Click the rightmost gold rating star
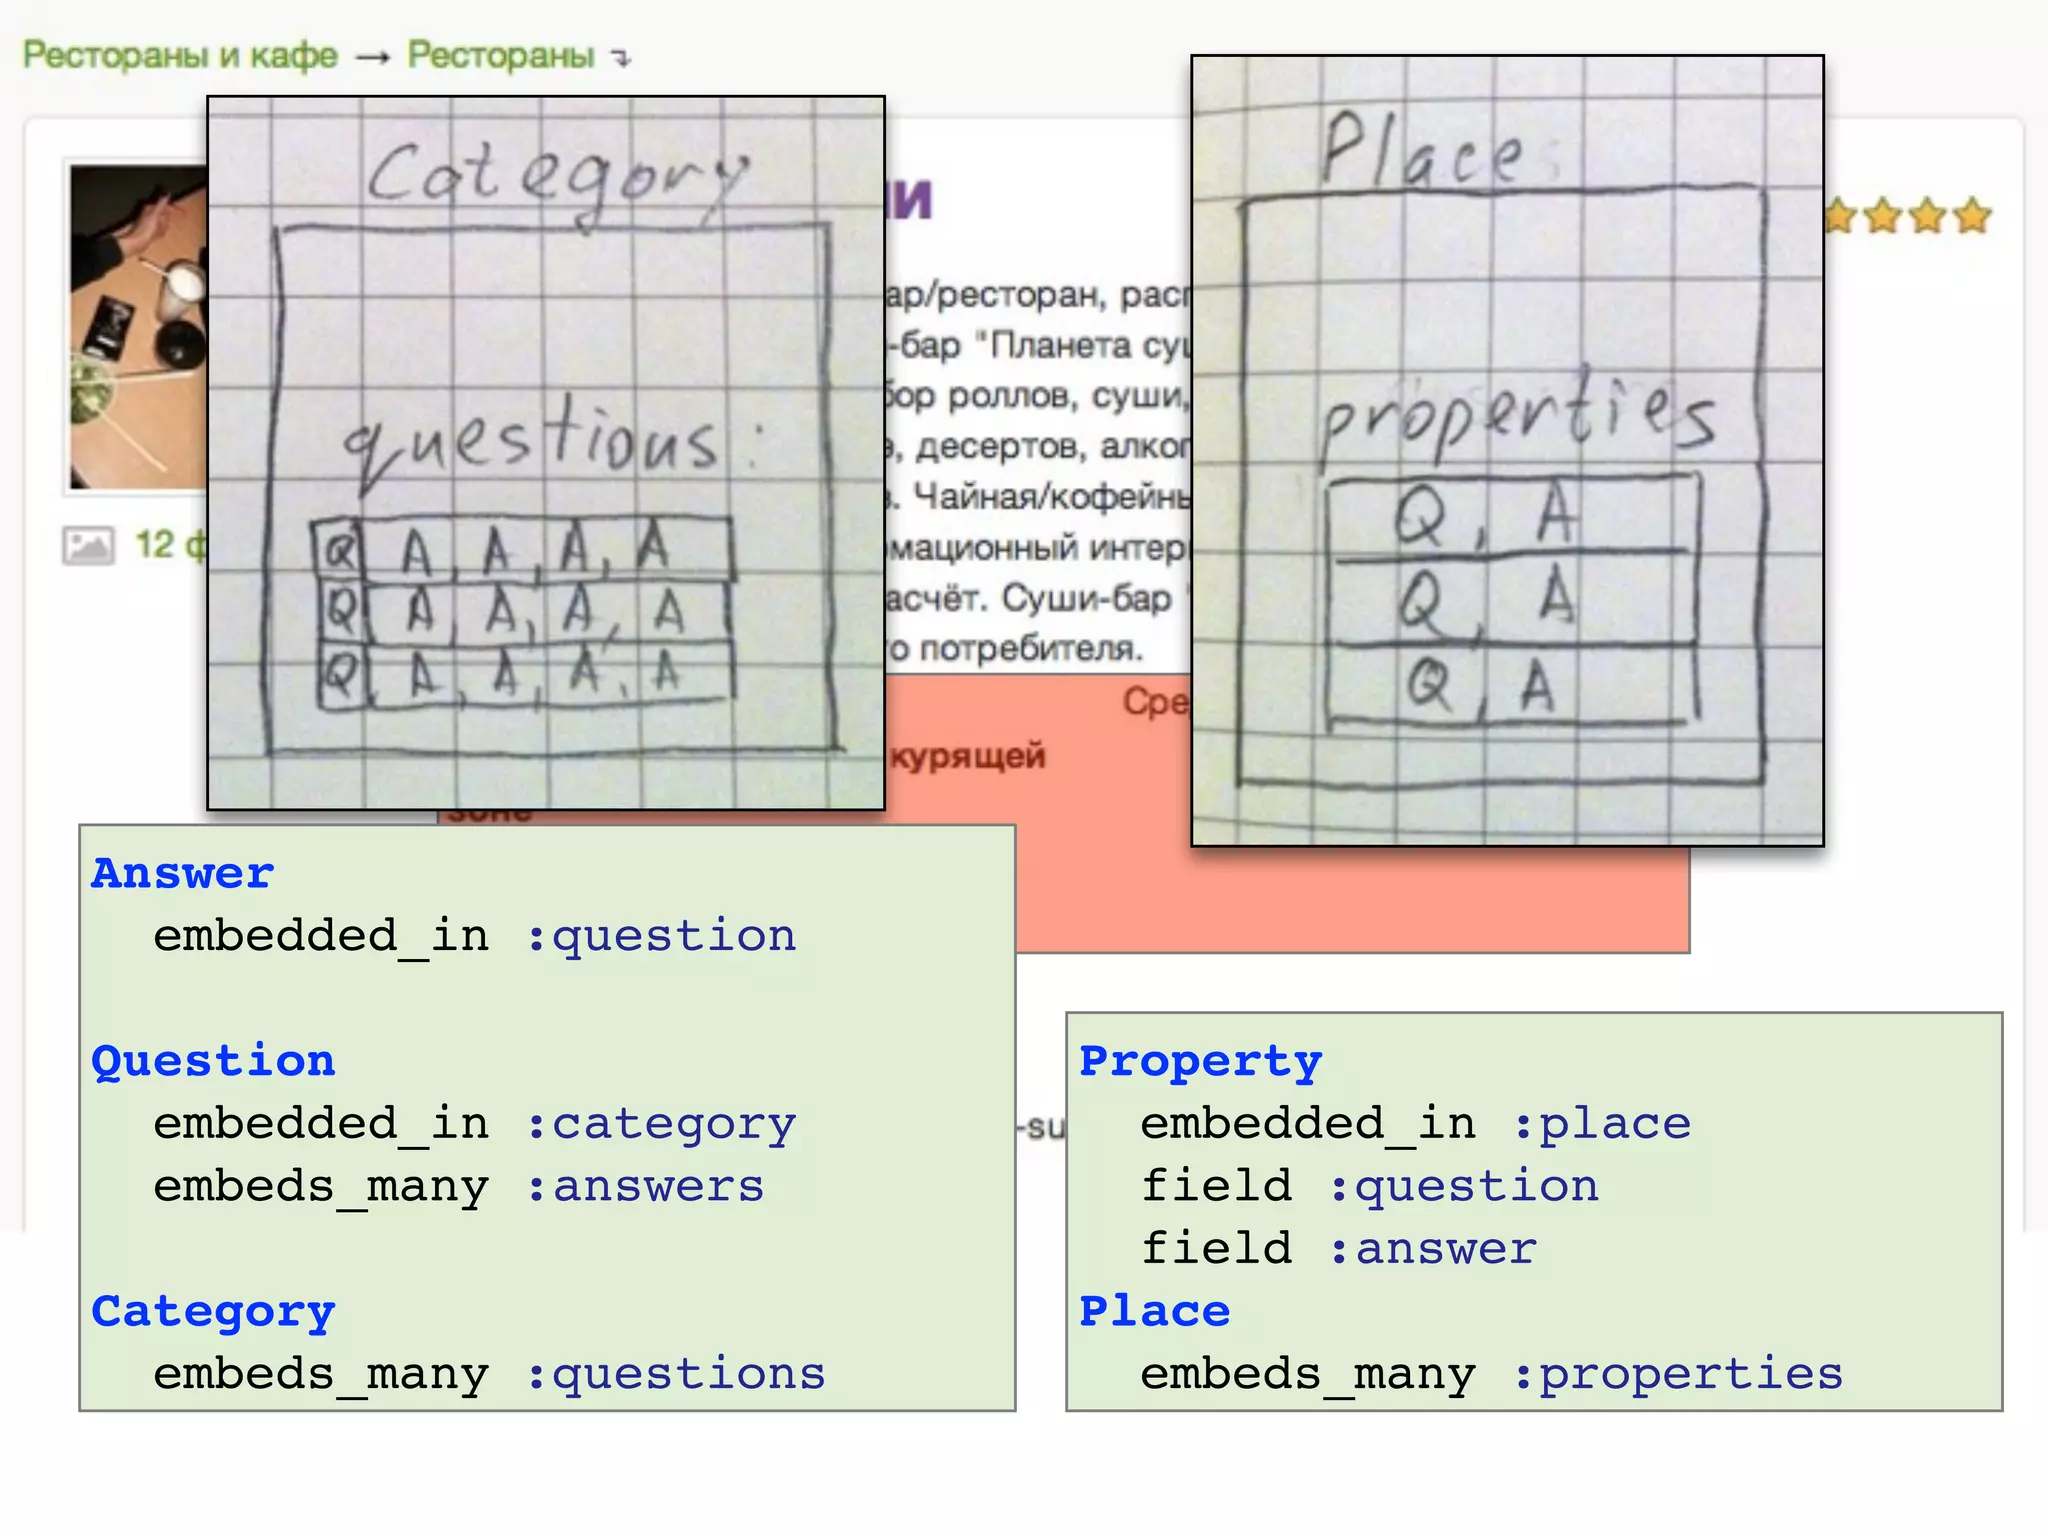2048x1536 pixels. pos(1973,216)
